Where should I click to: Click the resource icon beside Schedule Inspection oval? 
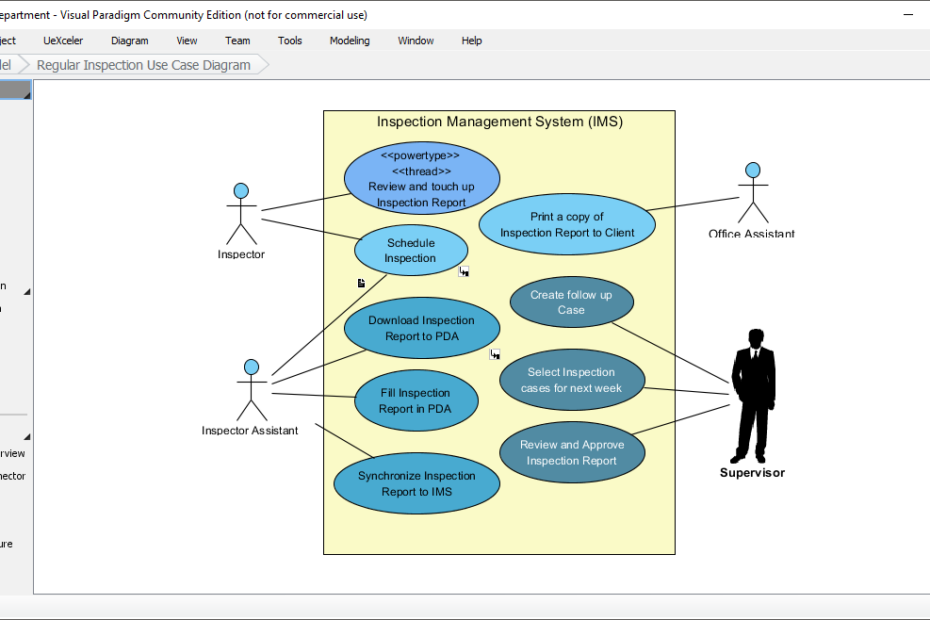[x=463, y=271]
